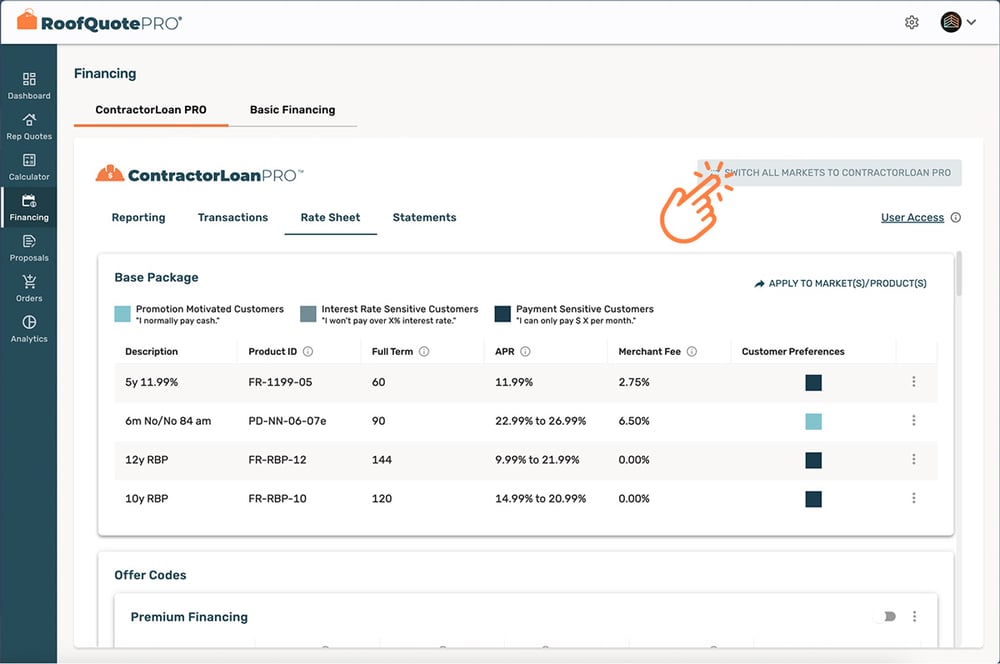Image resolution: width=1000 pixels, height=664 pixels.
Task: Open the User Access link
Action: pos(913,218)
